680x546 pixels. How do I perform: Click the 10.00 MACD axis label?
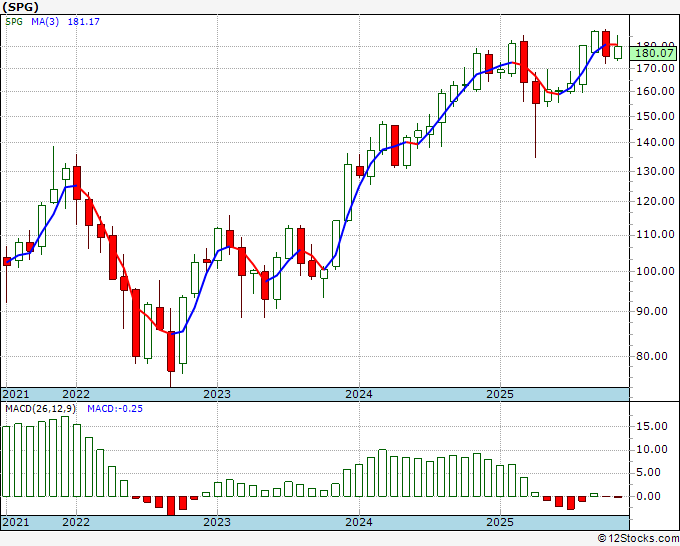[x=652, y=449]
